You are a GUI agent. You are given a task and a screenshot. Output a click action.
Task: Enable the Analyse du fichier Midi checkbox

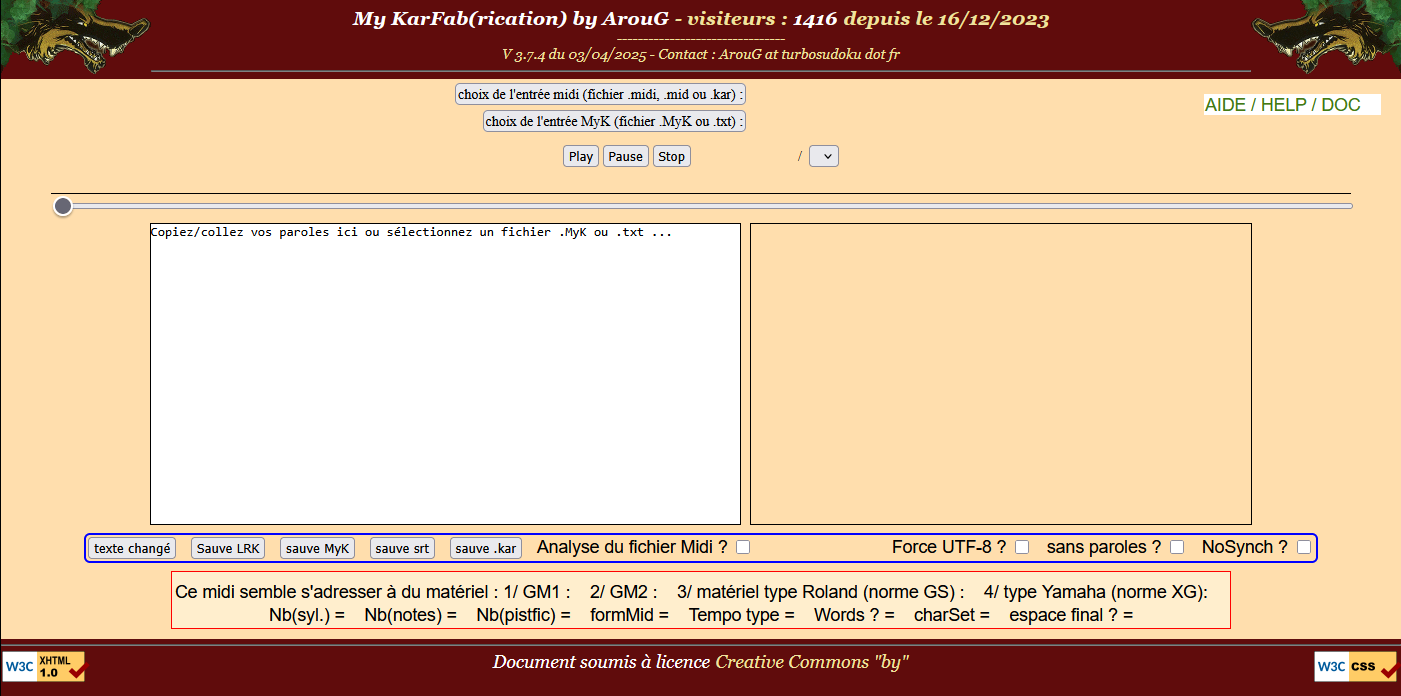743,547
